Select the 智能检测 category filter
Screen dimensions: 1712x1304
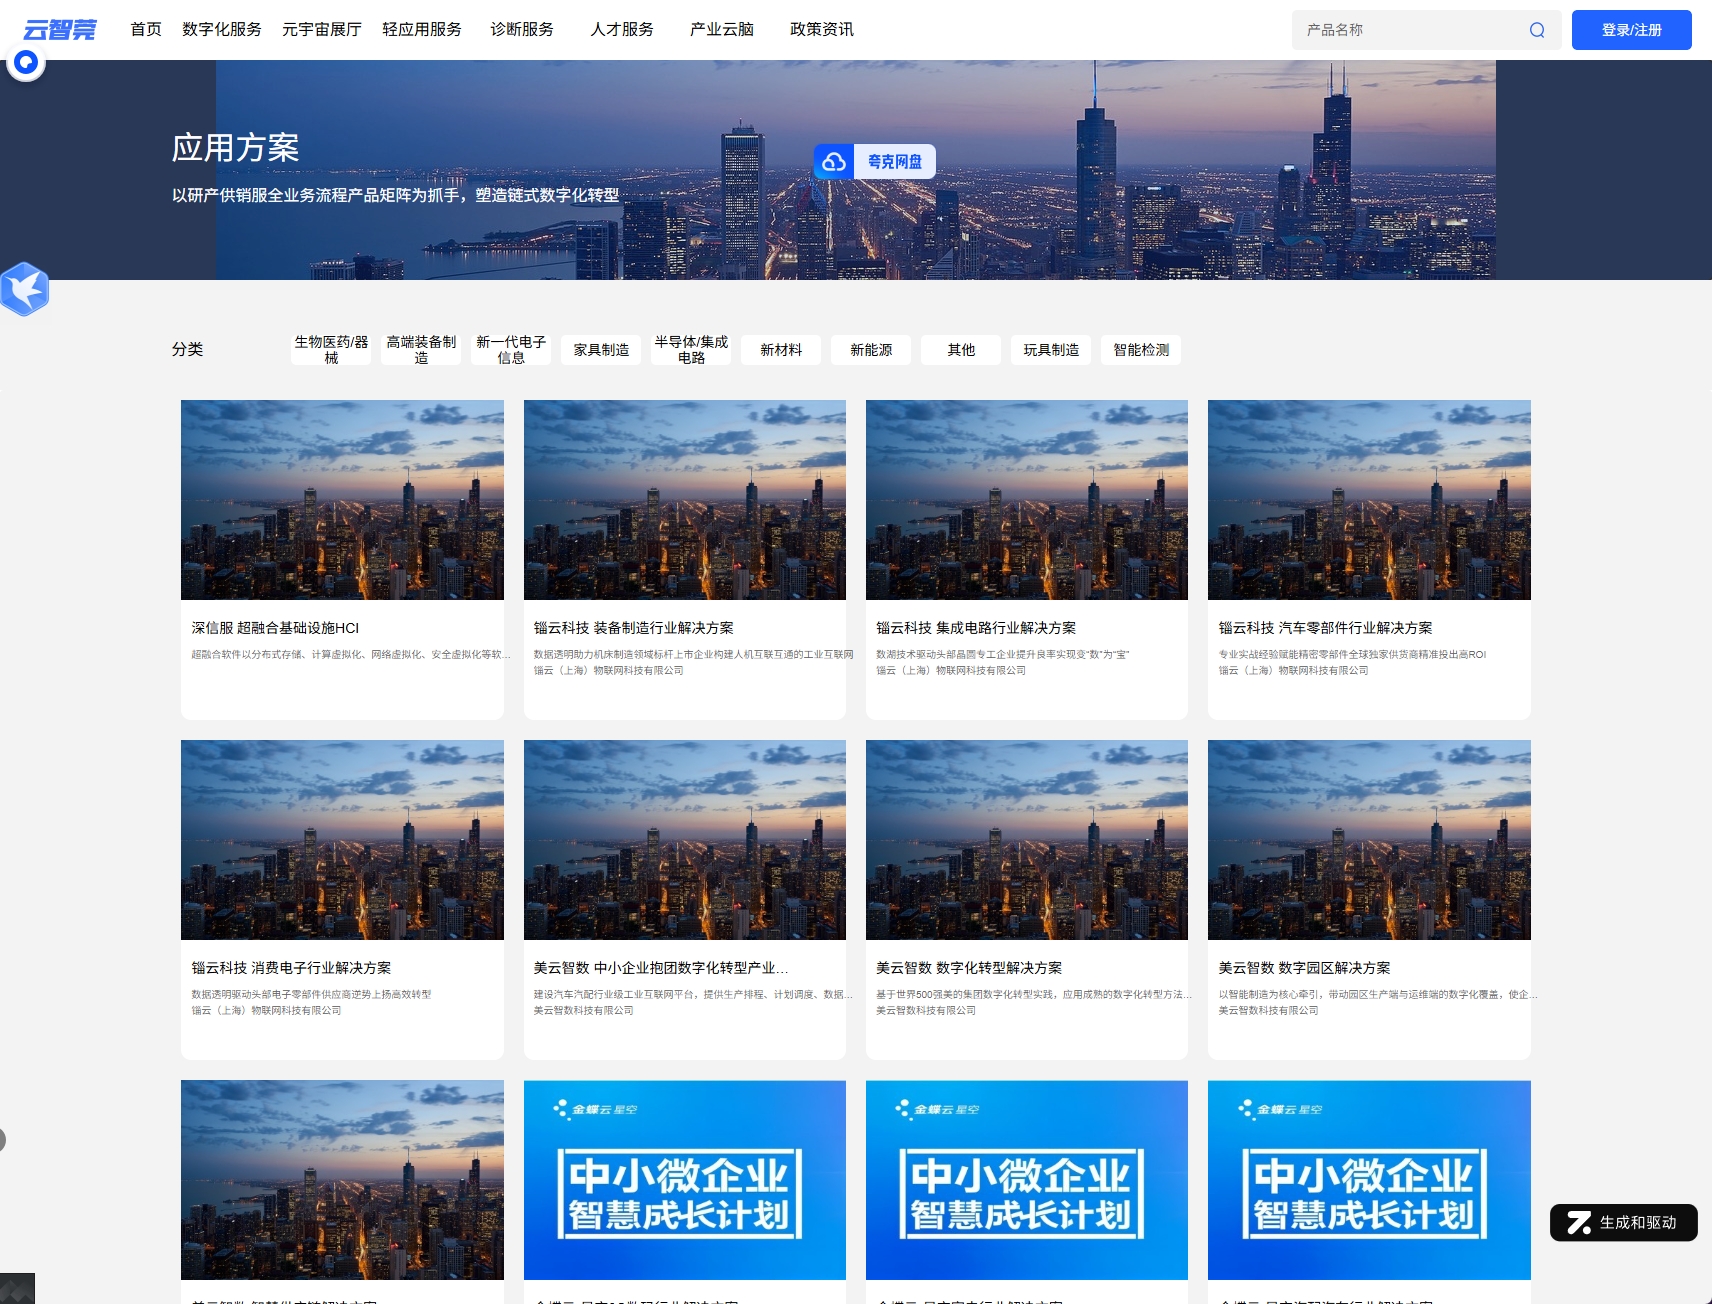tap(1141, 350)
